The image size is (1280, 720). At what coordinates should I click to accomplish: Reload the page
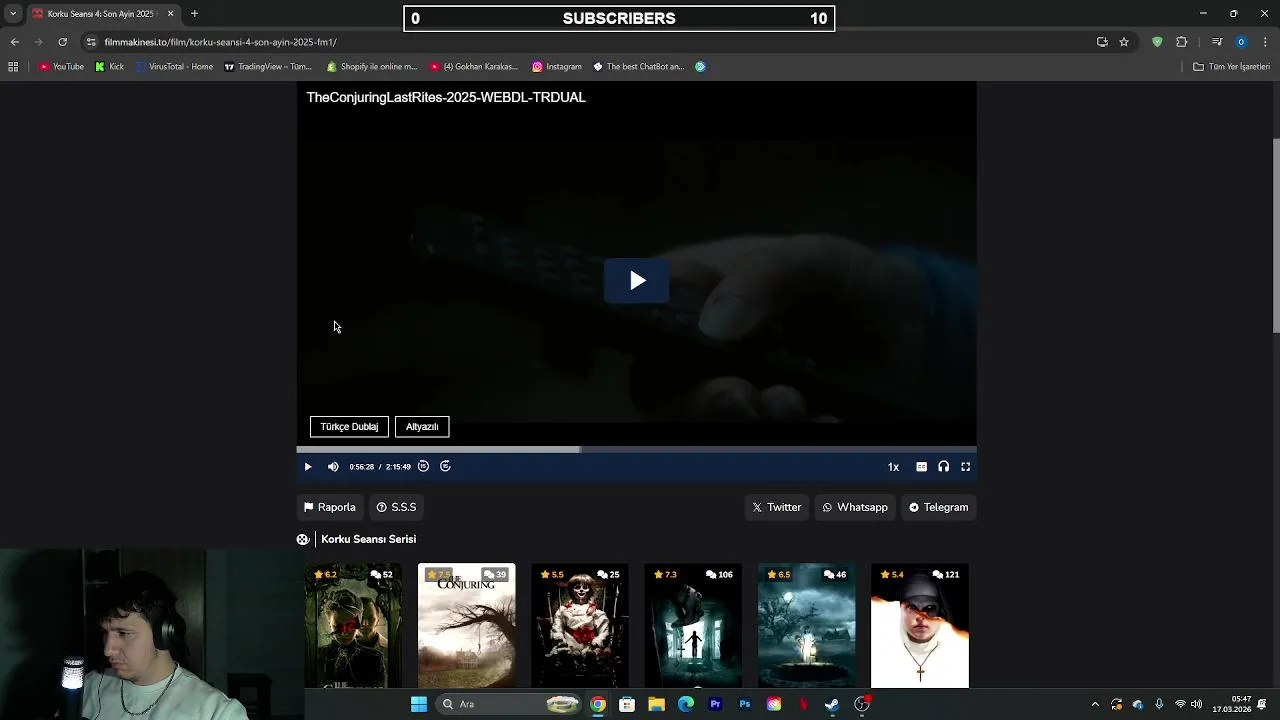[62, 42]
